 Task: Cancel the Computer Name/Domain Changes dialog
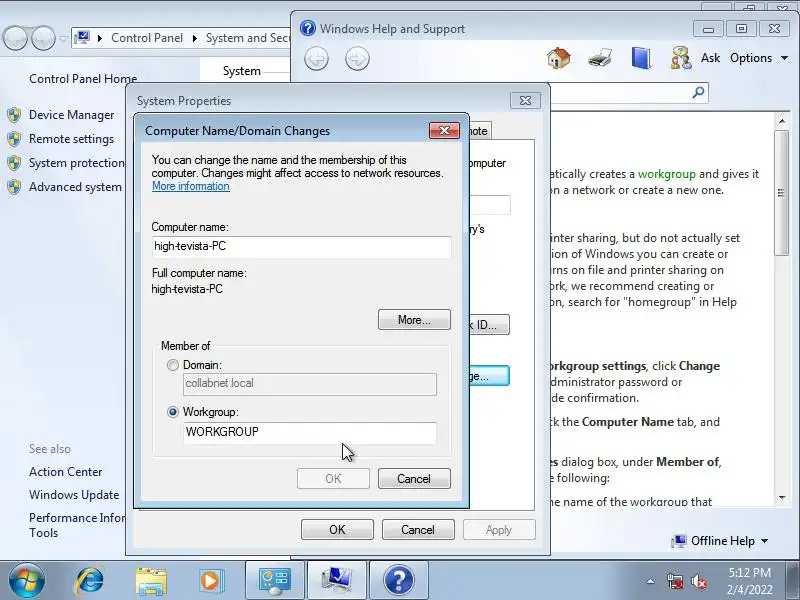click(414, 479)
